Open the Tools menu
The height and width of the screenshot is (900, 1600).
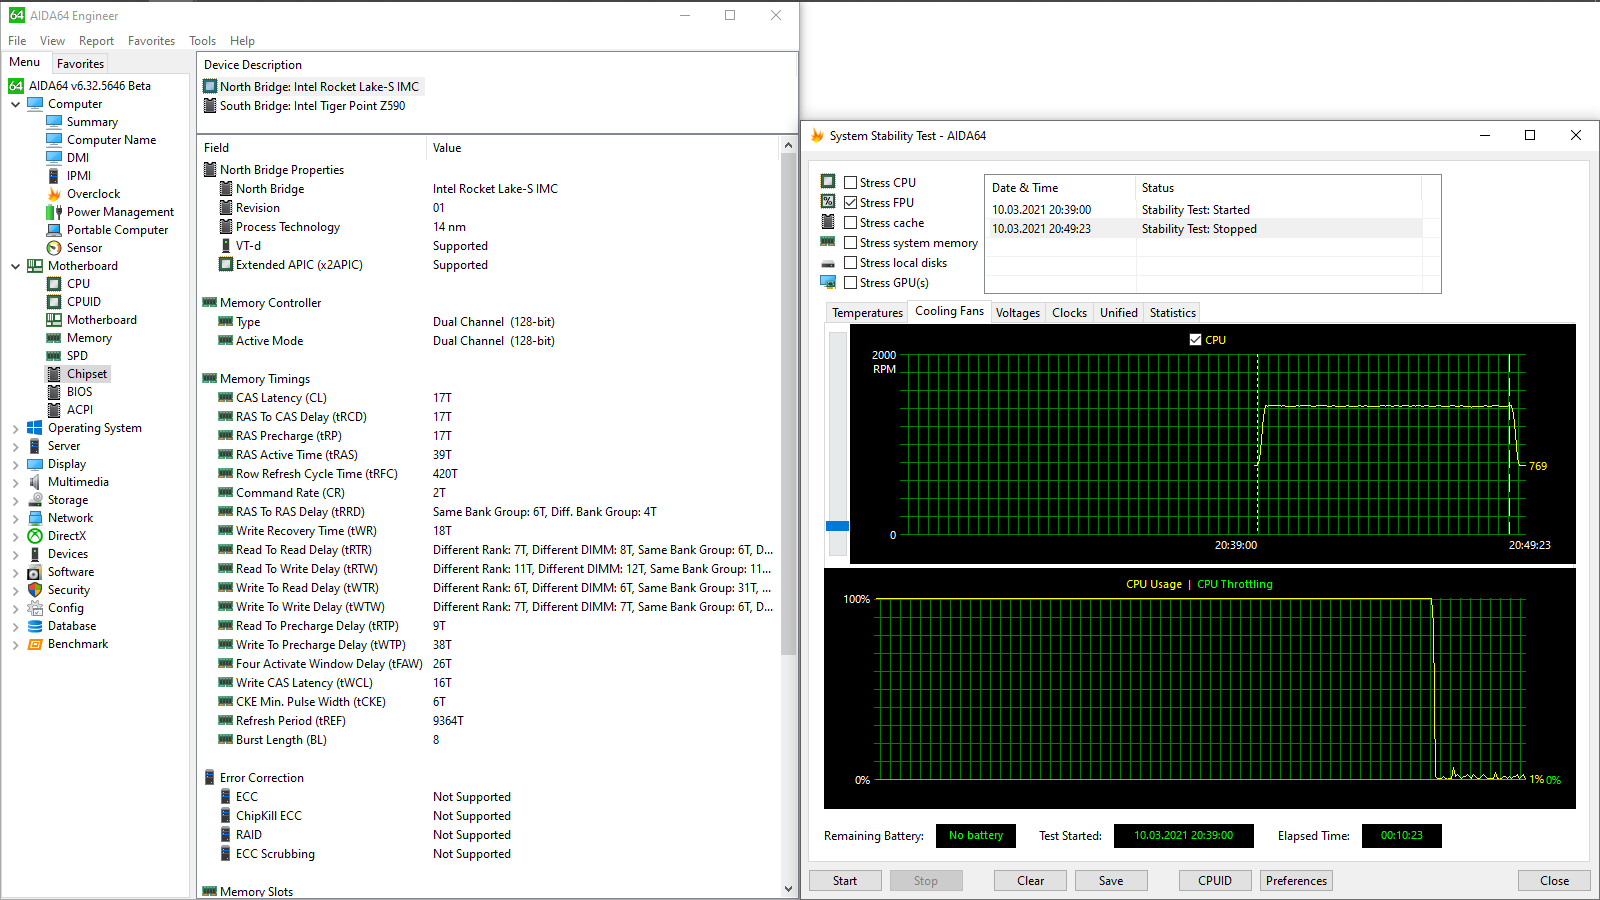point(202,41)
